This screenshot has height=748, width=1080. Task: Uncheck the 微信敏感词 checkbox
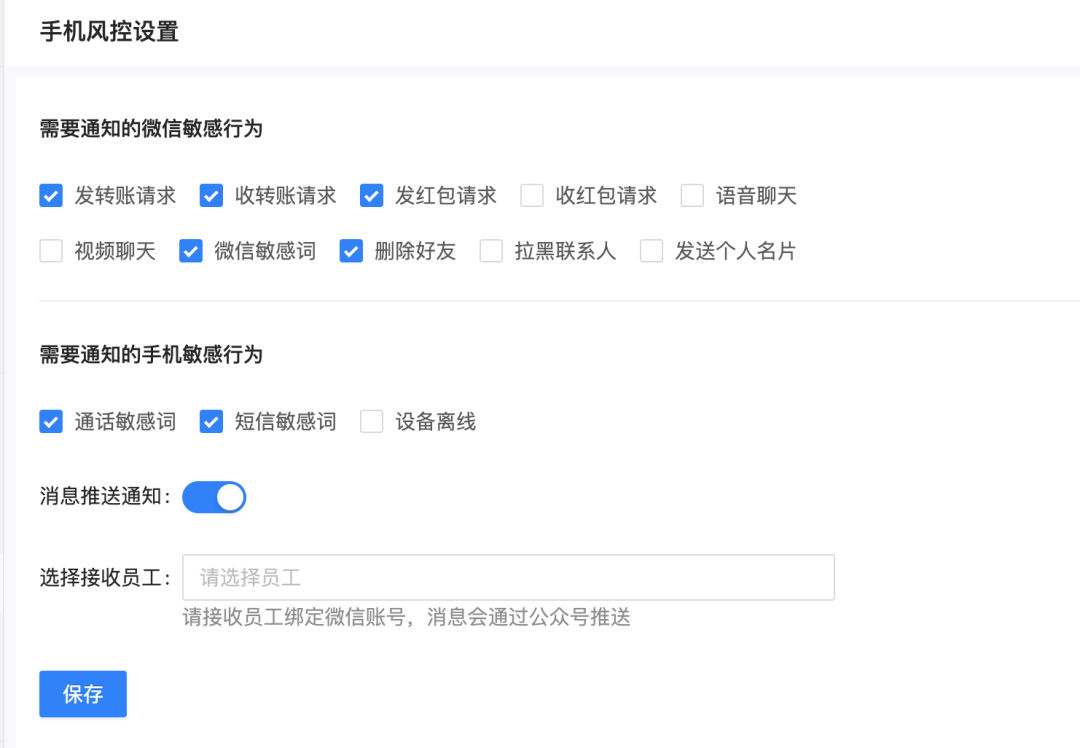(191, 251)
